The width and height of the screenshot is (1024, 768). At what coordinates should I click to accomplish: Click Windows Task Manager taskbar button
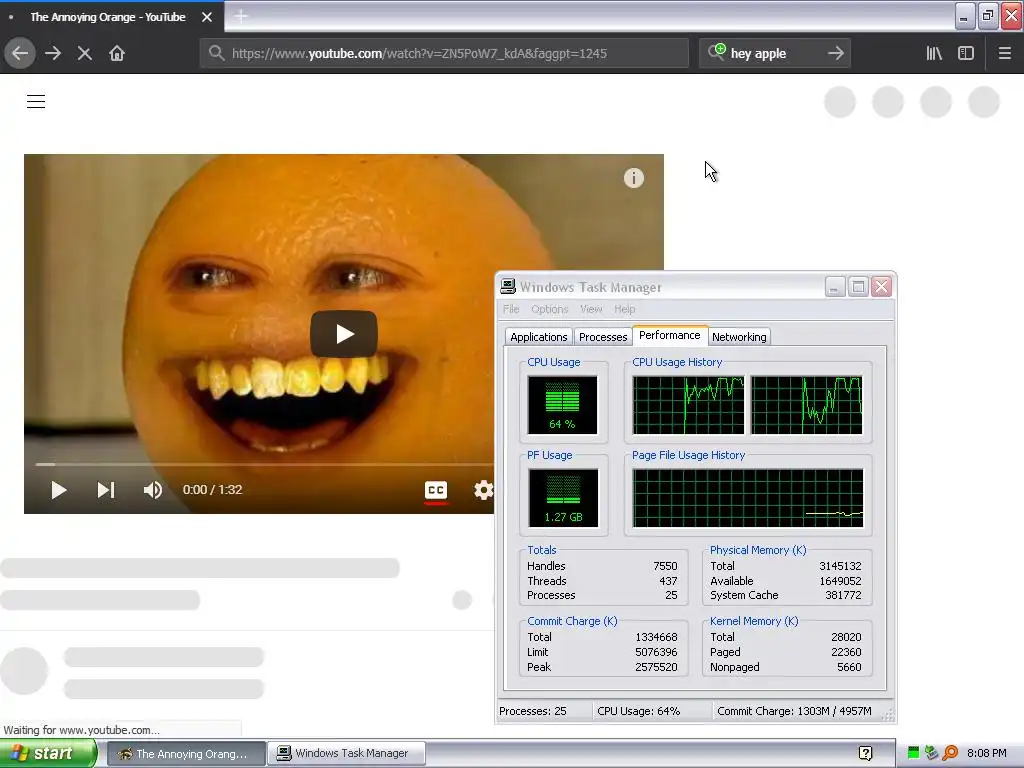click(x=347, y=754)
